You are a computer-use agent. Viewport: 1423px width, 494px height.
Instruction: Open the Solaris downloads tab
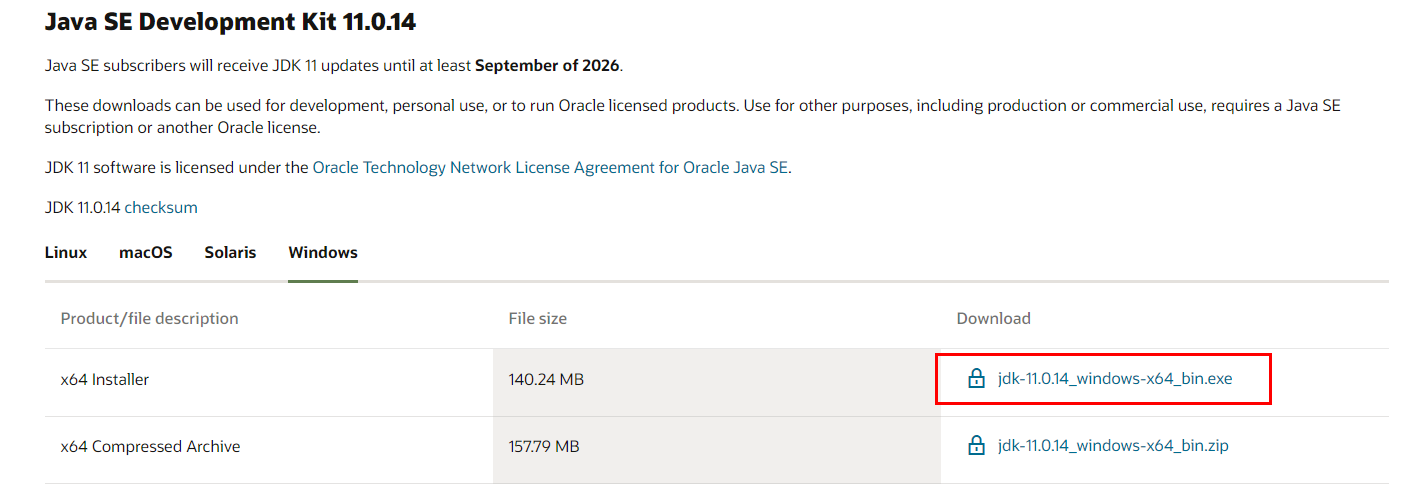coord(231,252)
